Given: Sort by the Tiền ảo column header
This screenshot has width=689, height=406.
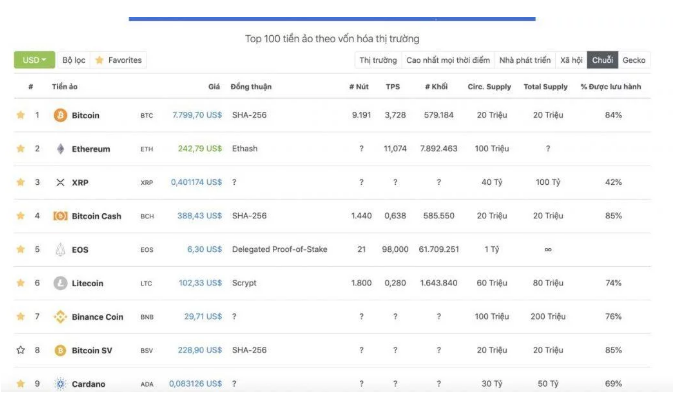Looking at the screenshot, I should [65, 87].
